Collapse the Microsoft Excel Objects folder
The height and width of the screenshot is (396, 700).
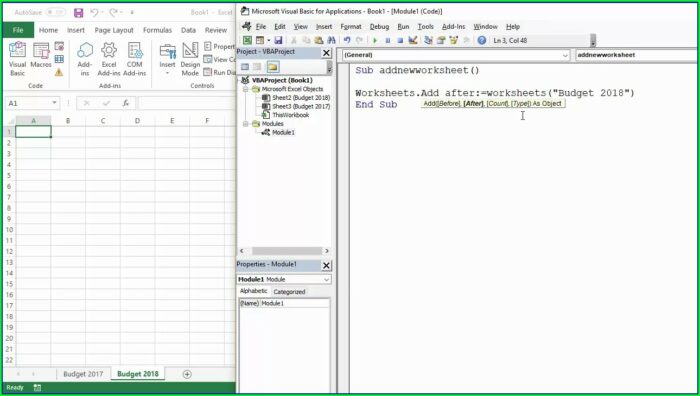246,89
